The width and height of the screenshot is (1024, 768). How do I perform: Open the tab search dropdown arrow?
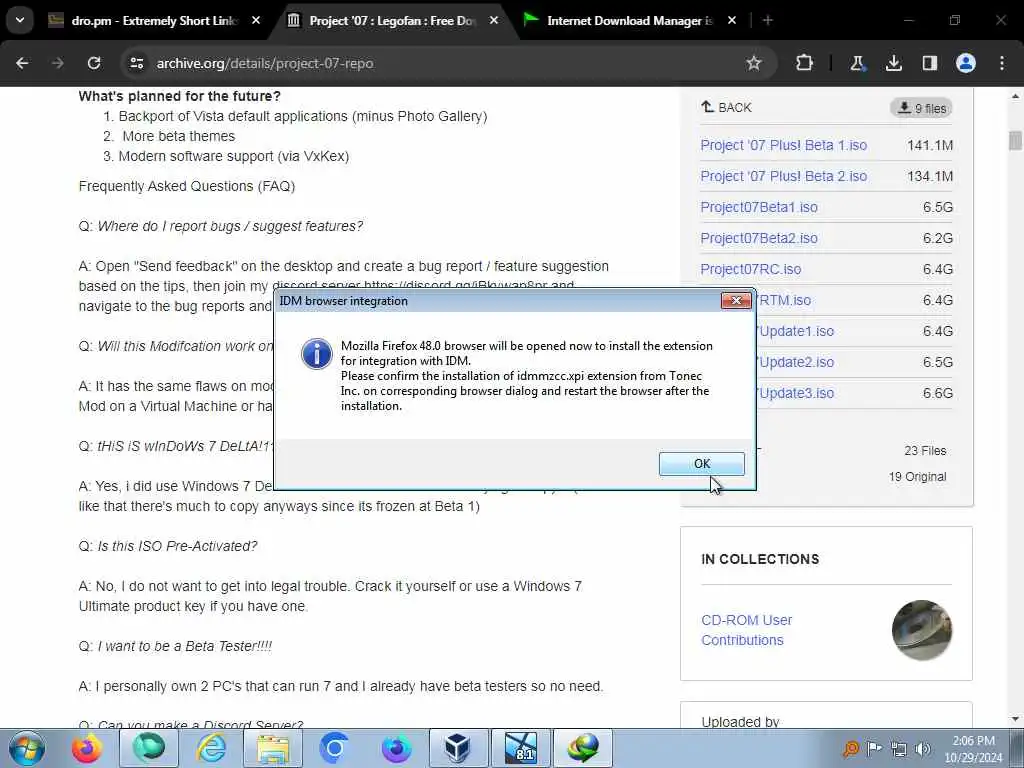click(x=20, y=20)
